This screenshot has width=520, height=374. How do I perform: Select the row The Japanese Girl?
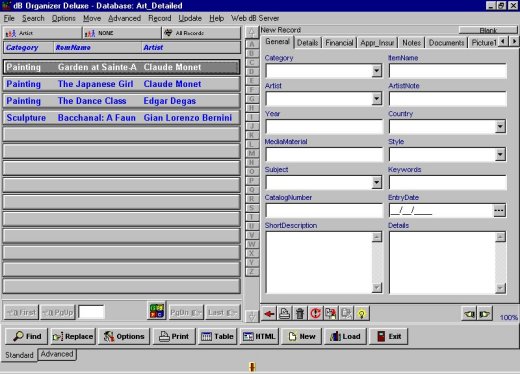point(121,84)
